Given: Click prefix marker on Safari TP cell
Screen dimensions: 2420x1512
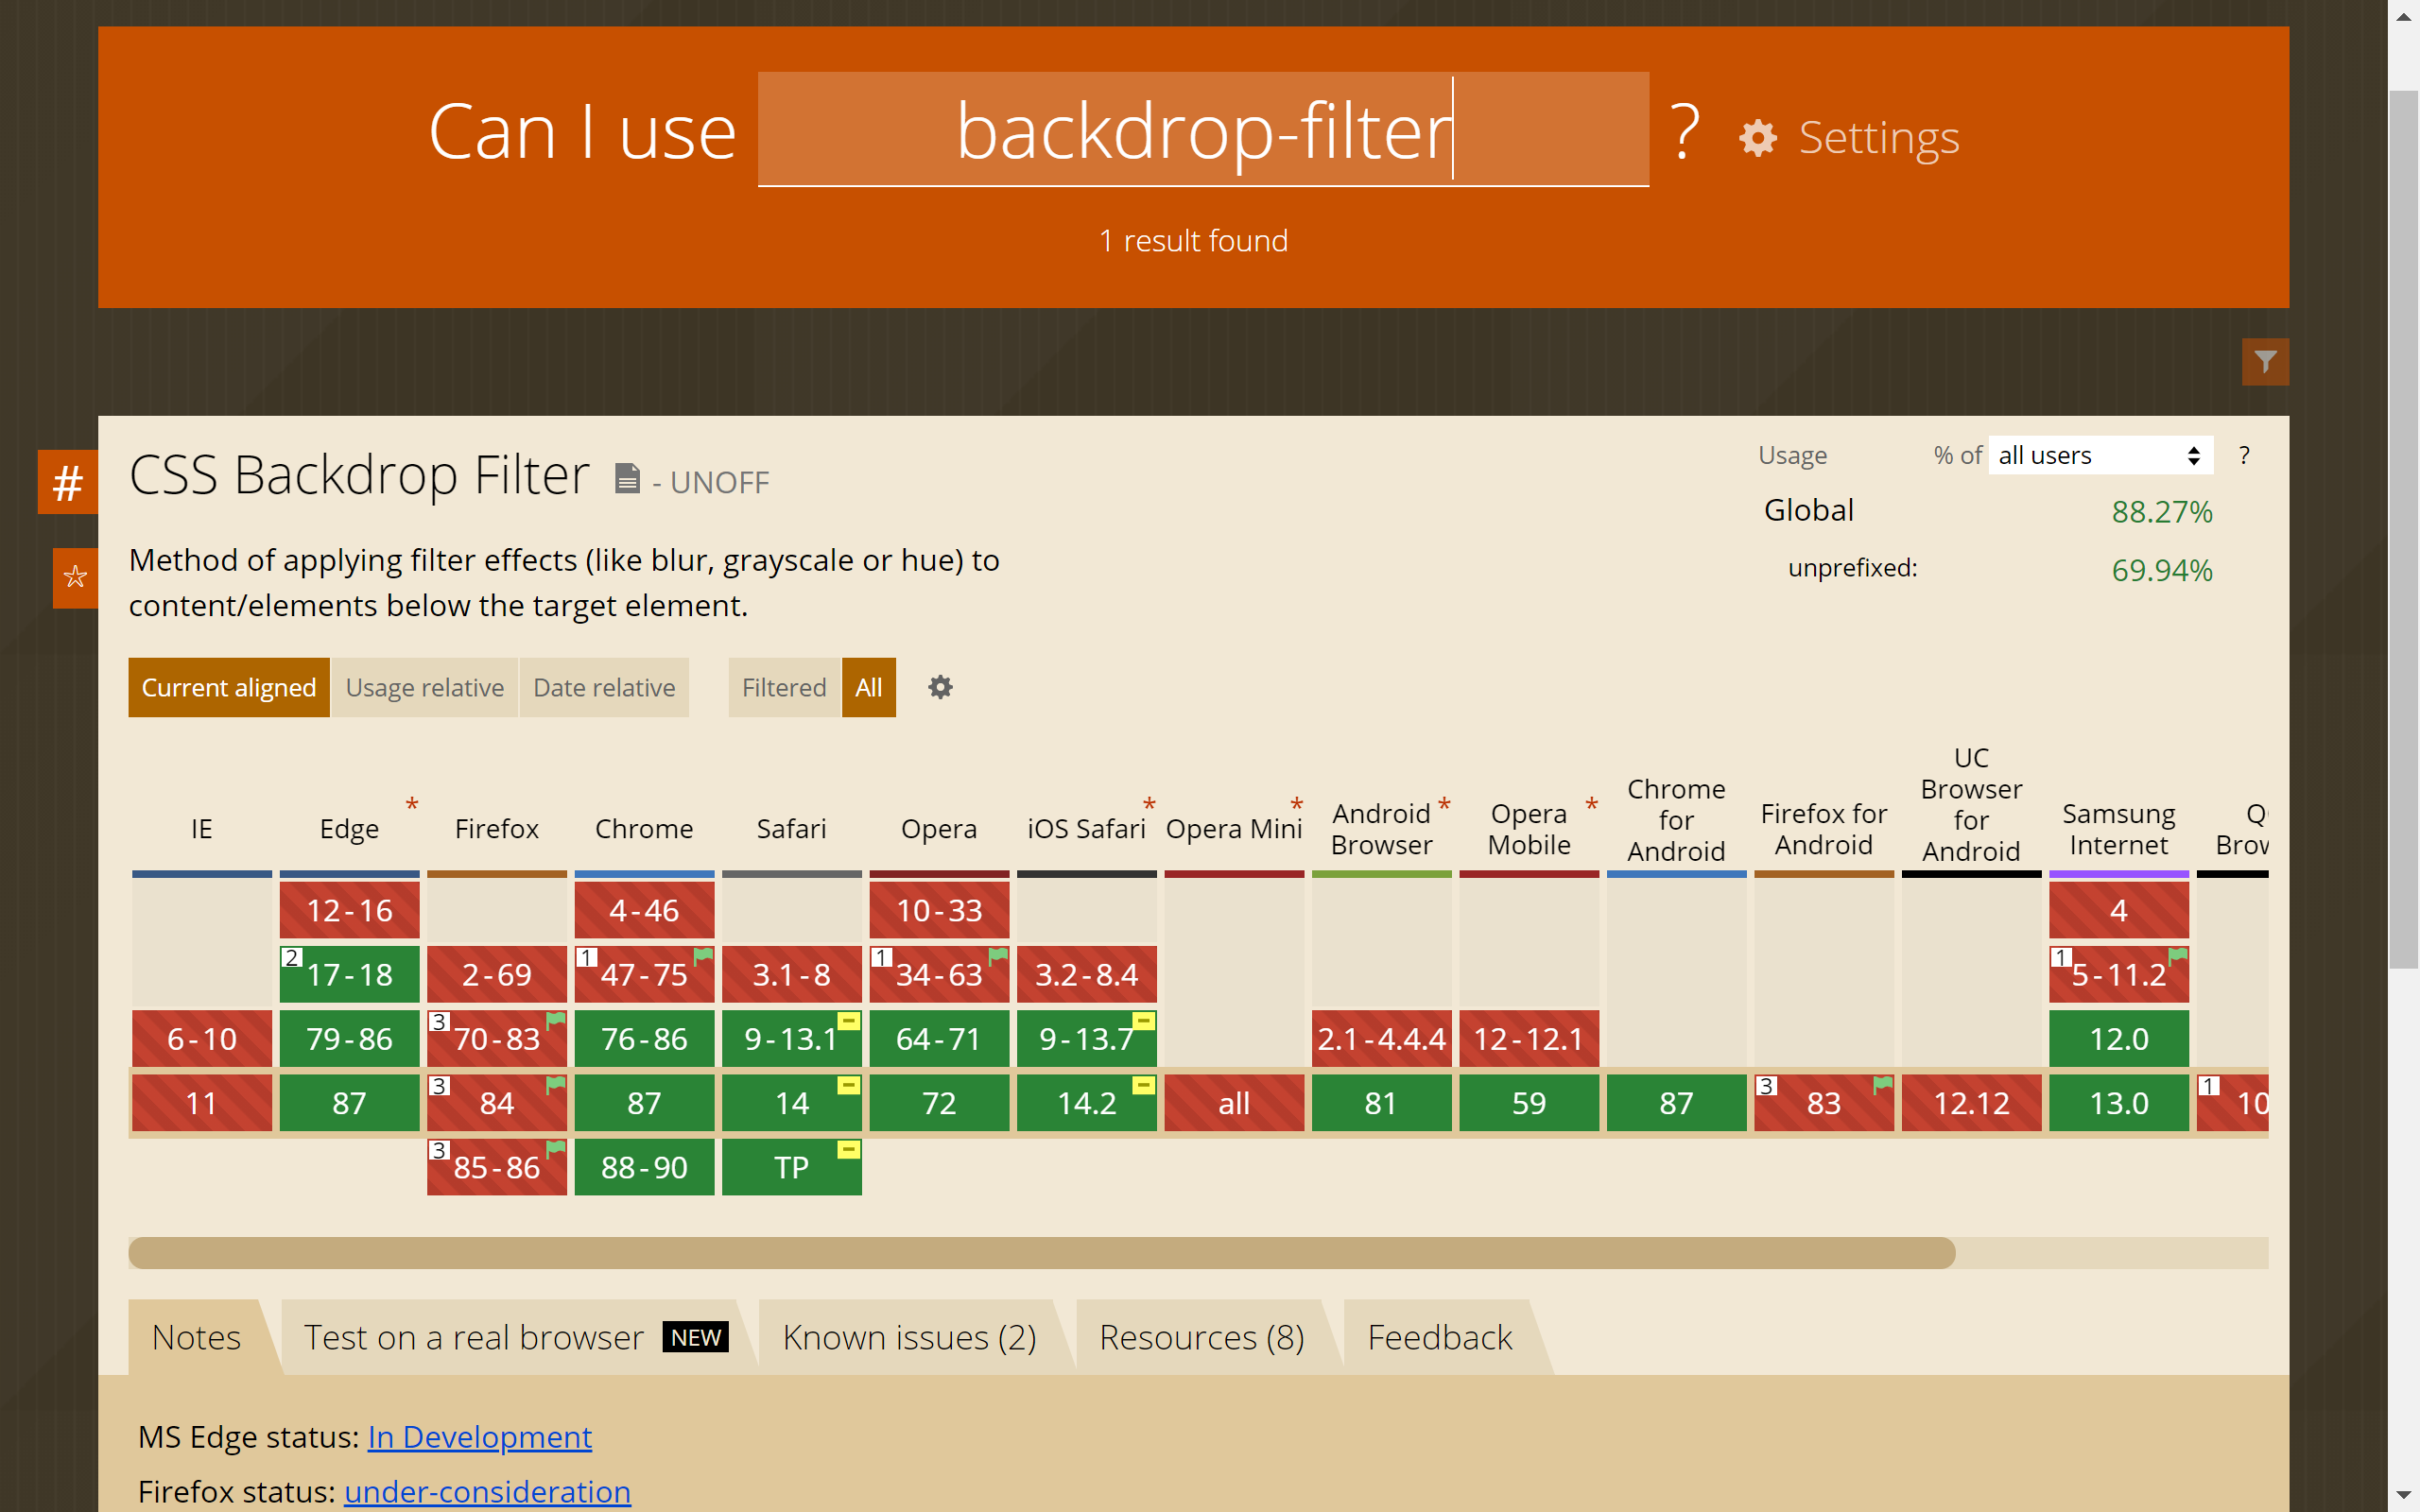Looking at the screenshot, I should pyautogui.click(x=849, y=1149).
